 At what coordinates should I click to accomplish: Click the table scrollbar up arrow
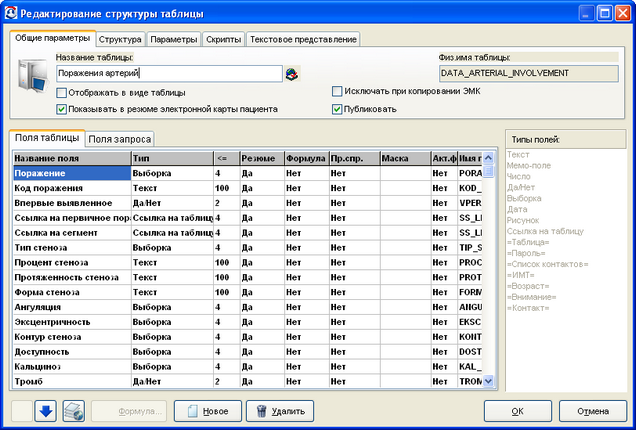pyautogui.click(x=488, y=158)
